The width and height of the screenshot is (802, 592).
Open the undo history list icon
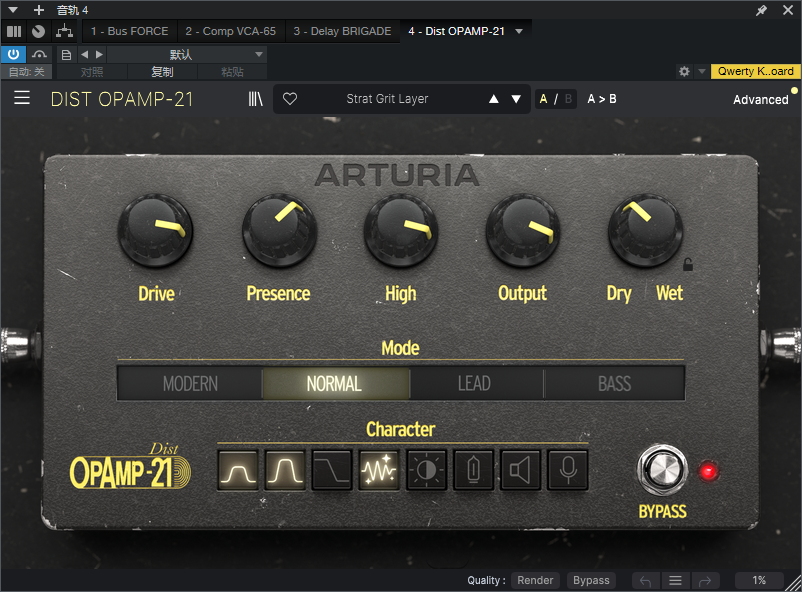click(675, 581)
